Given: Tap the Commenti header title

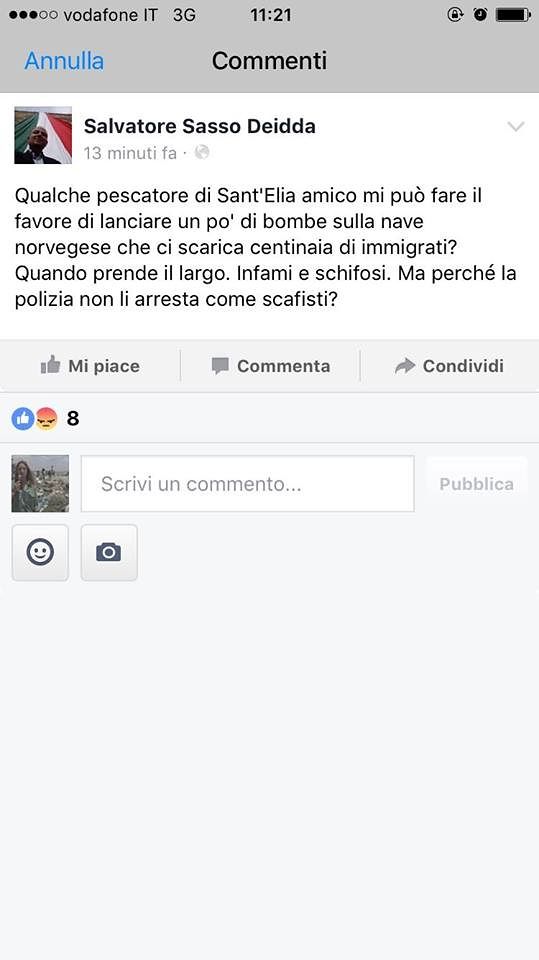Looking at the screenshot, I should (x=270, y=61).
